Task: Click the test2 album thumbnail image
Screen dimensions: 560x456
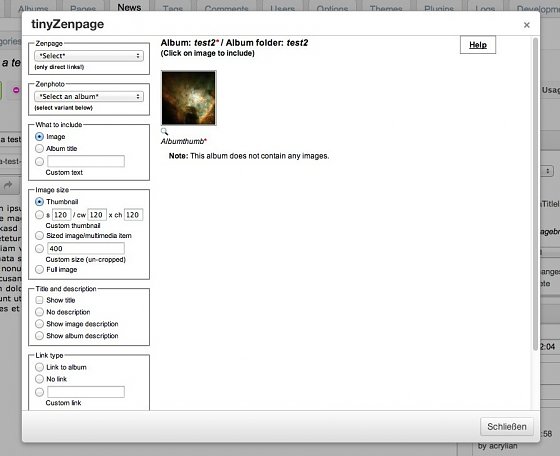Action: coord(189,98)
